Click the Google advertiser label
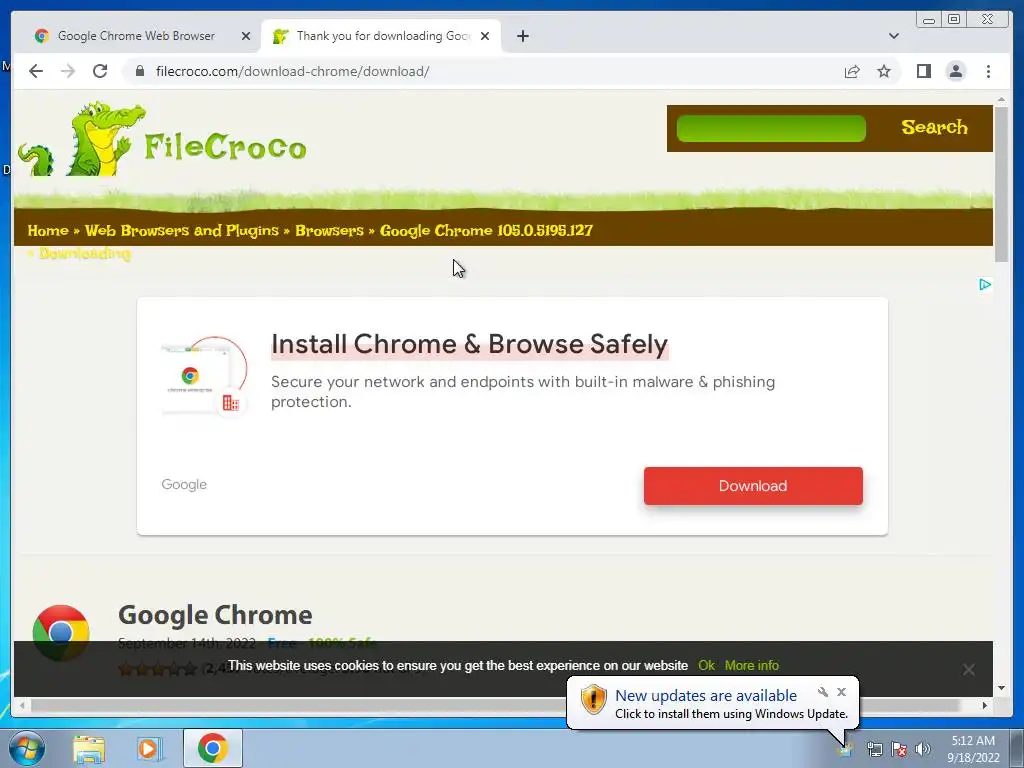 (184, 485)
